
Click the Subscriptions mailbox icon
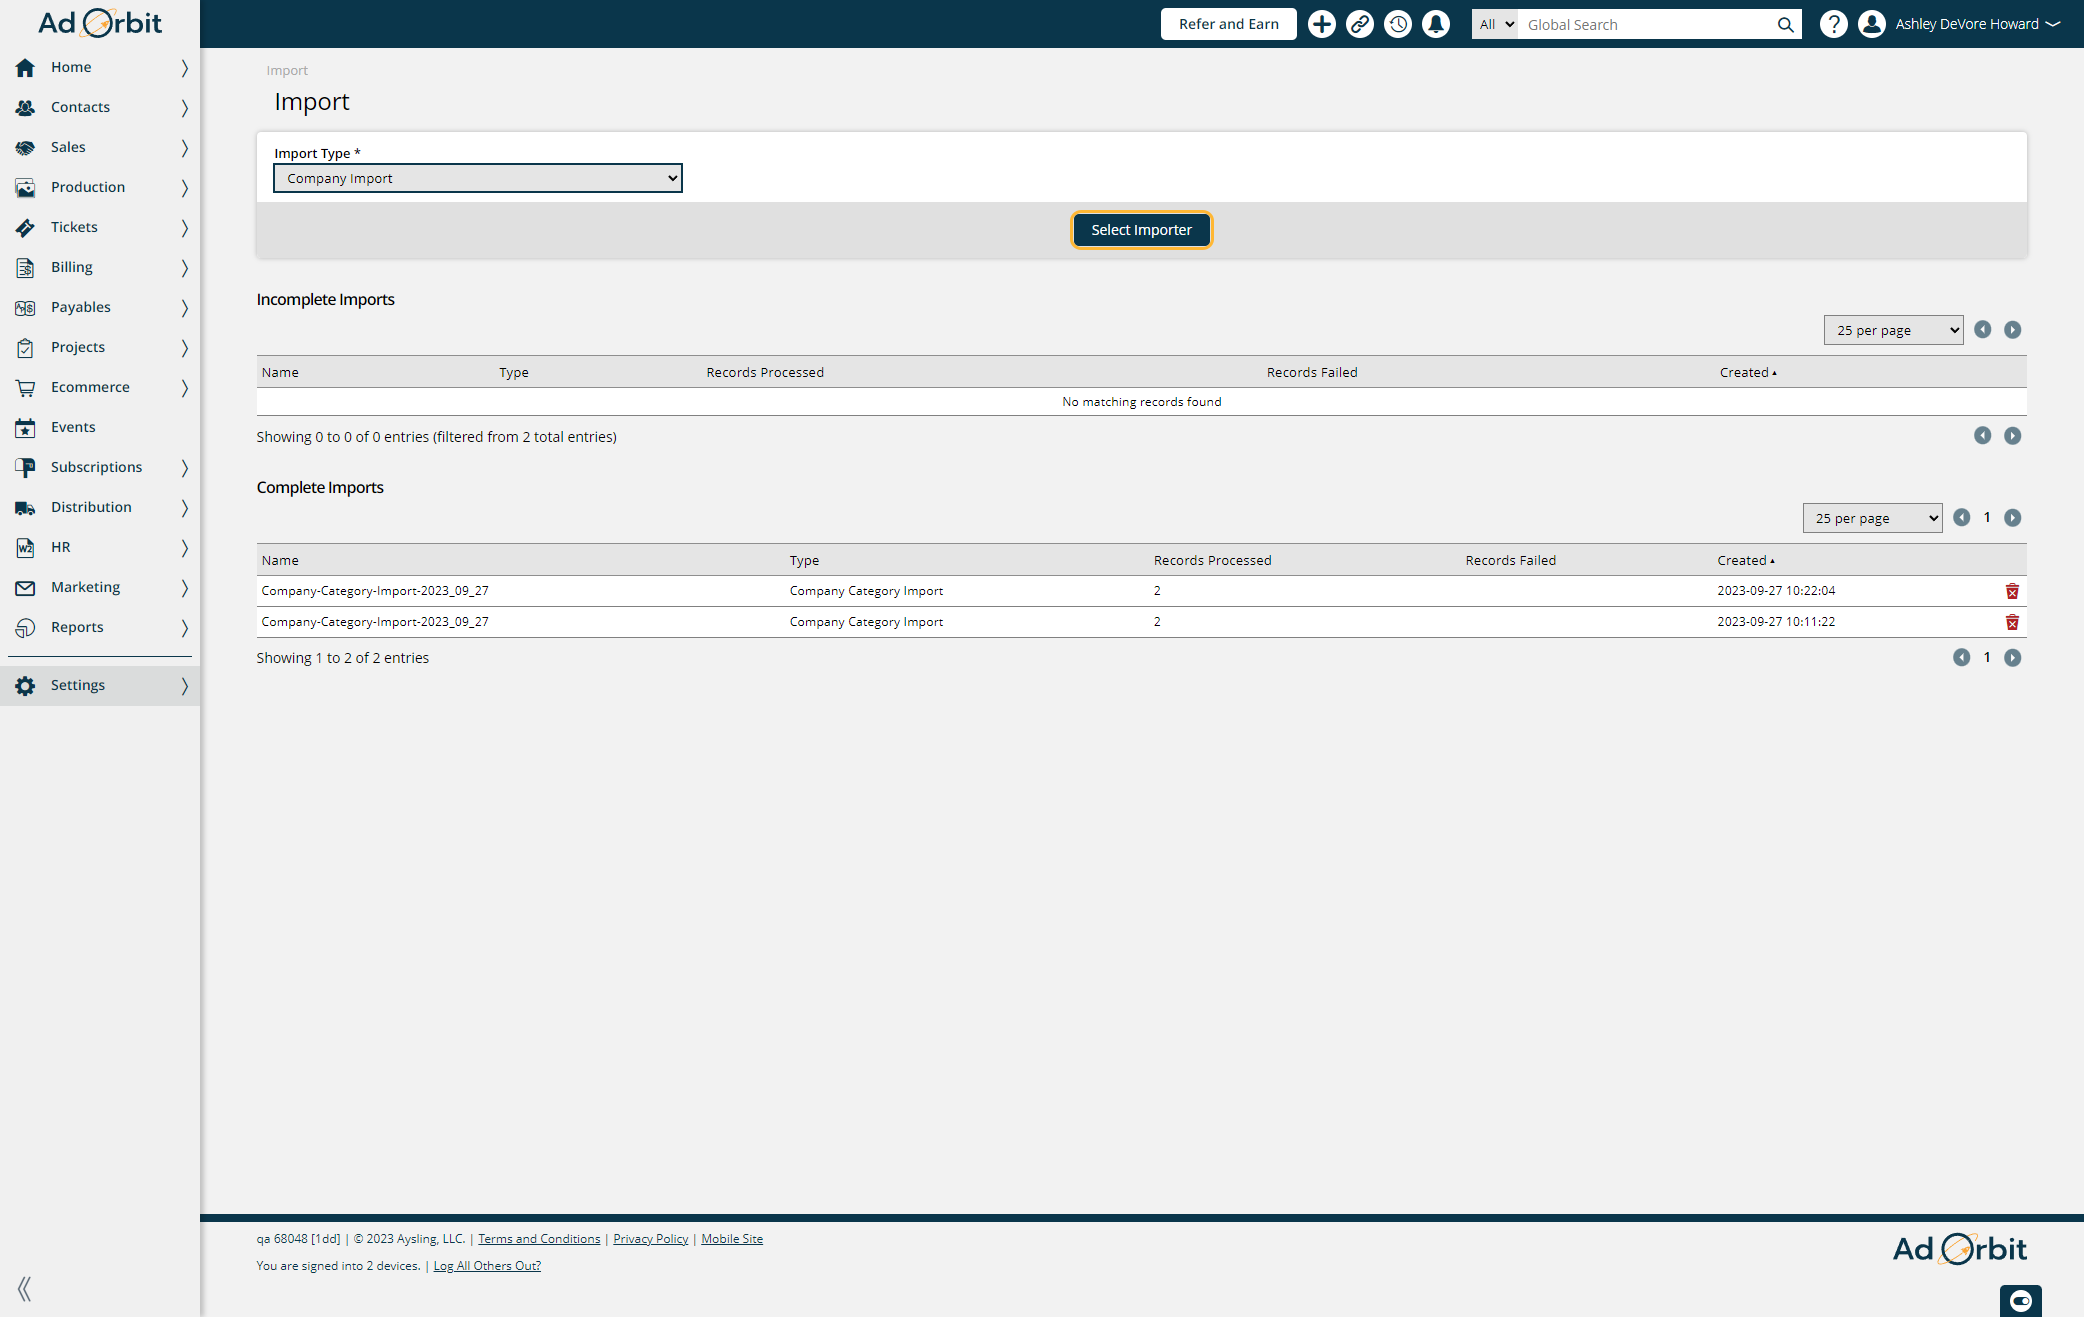tap(25, 467)
